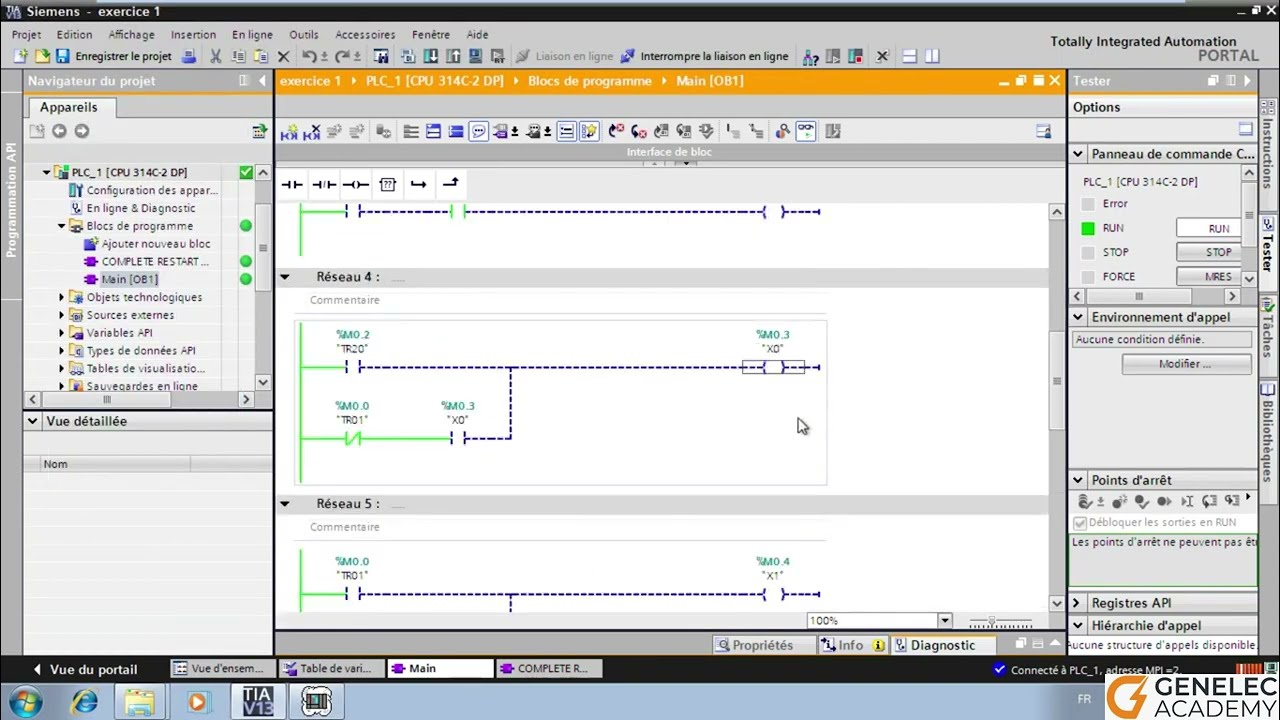This screenshot has width=1280, height=720.
Task: Open the Accessoires menu
Action: [x=365, y=34]
